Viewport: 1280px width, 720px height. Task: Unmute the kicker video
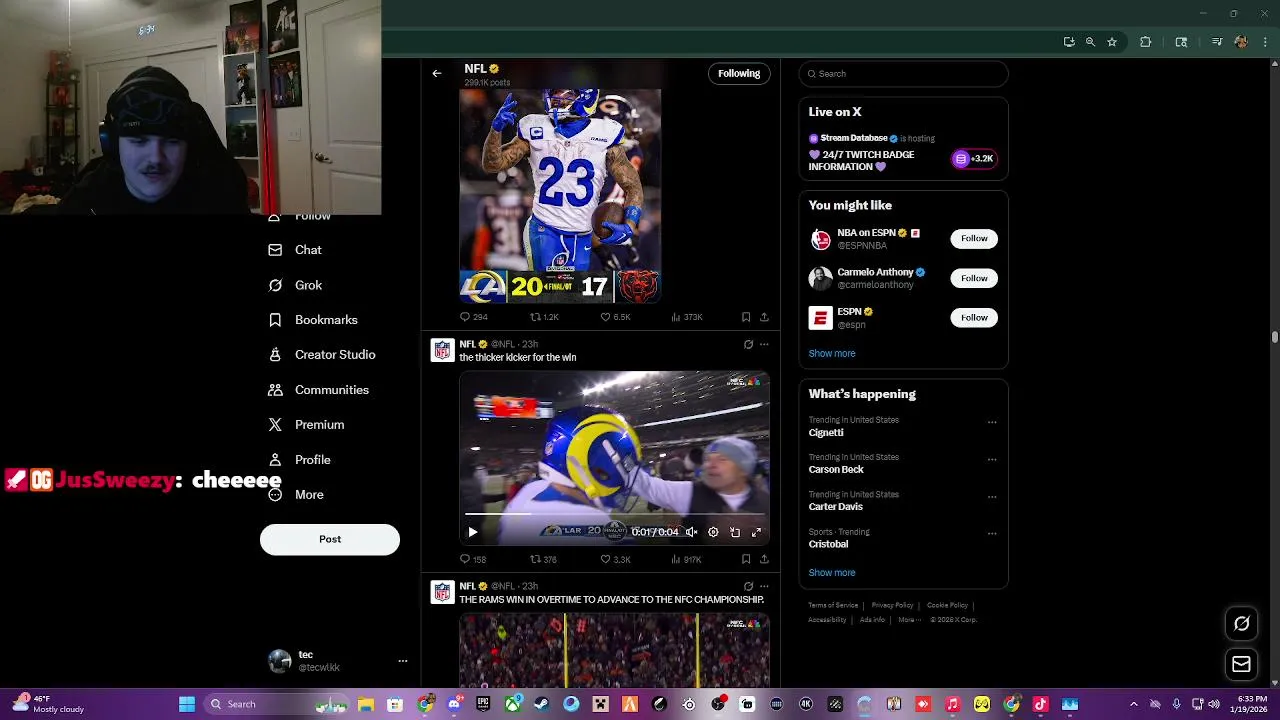(691, 532)
